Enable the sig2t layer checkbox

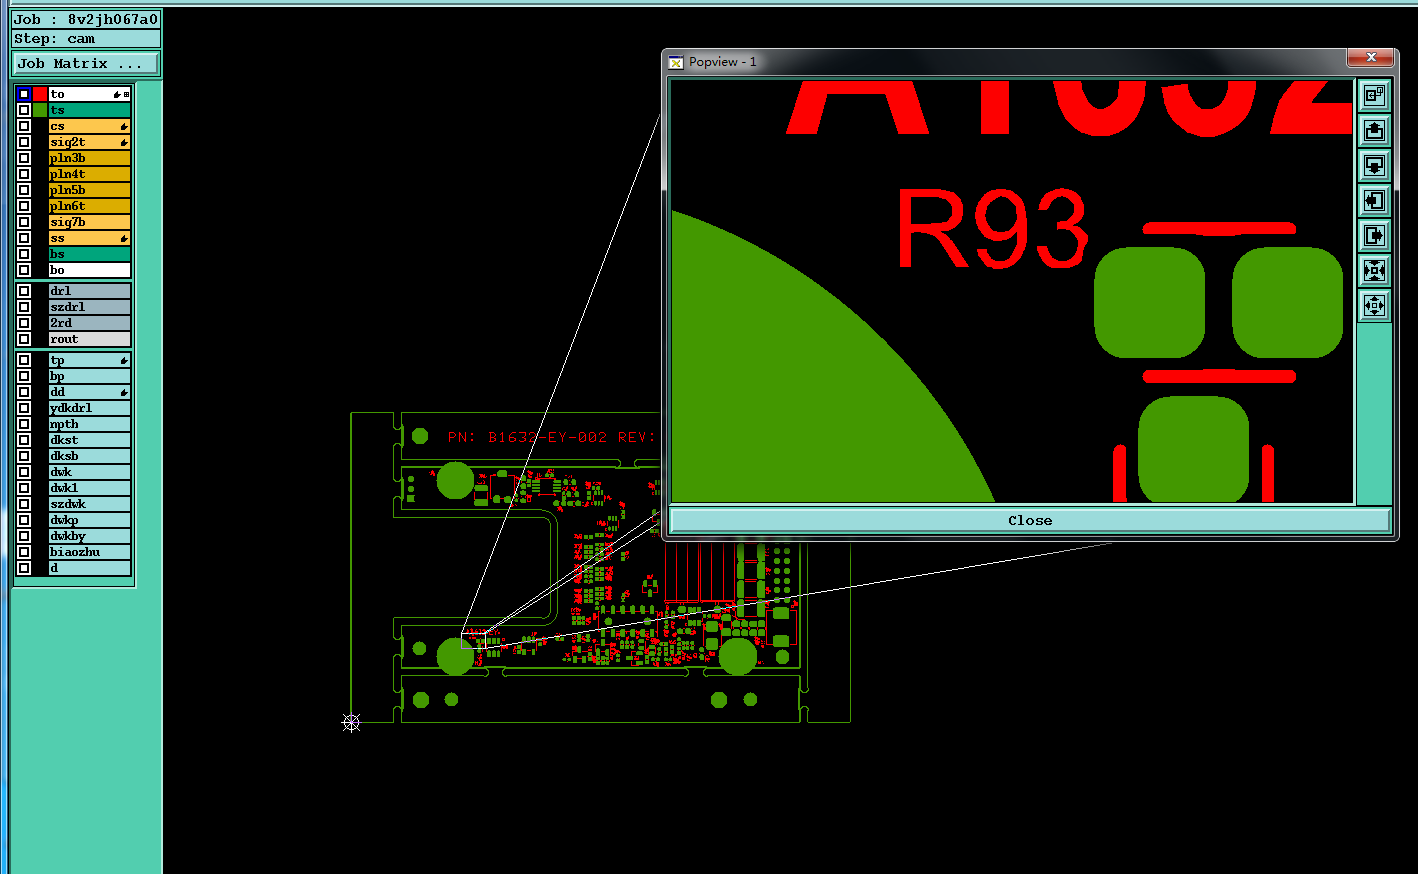[24, 142]
